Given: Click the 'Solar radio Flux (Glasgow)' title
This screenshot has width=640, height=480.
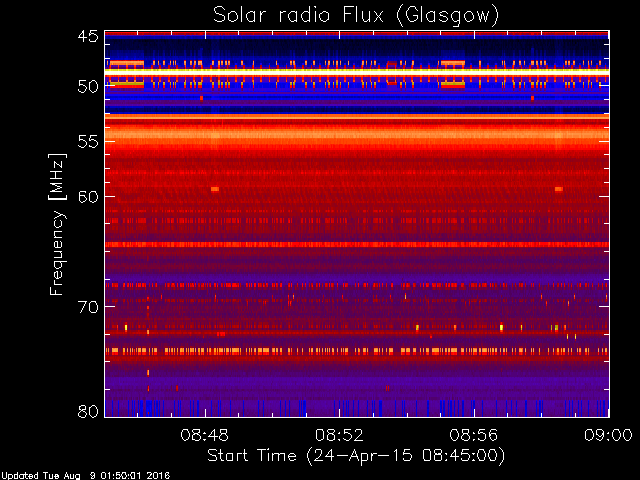Looking at the screenshot, I should click(356, 16).
